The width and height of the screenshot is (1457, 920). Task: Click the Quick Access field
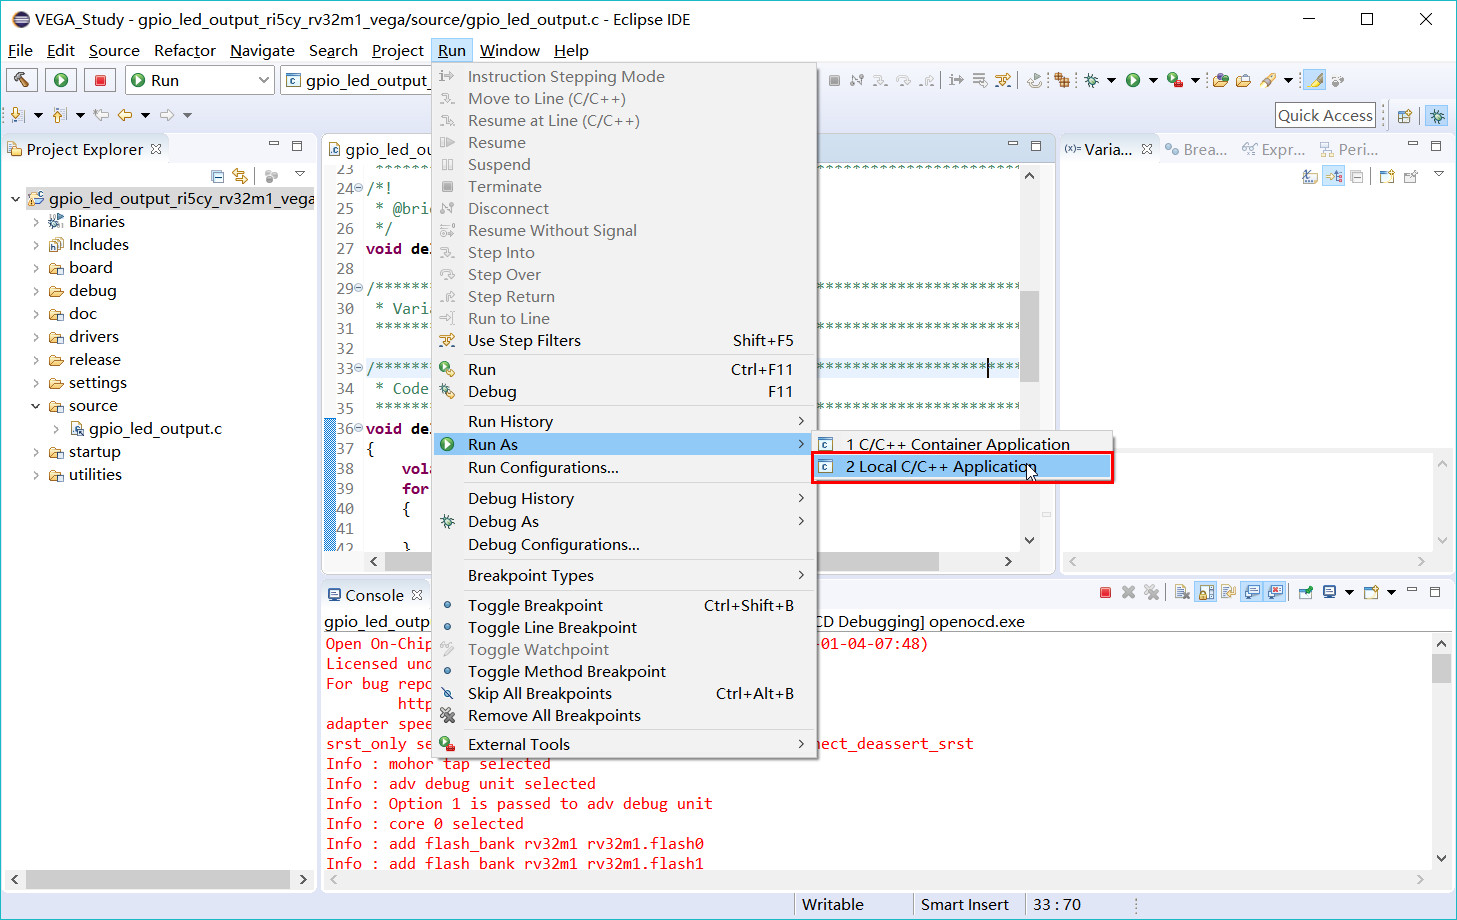point(1326,115)
